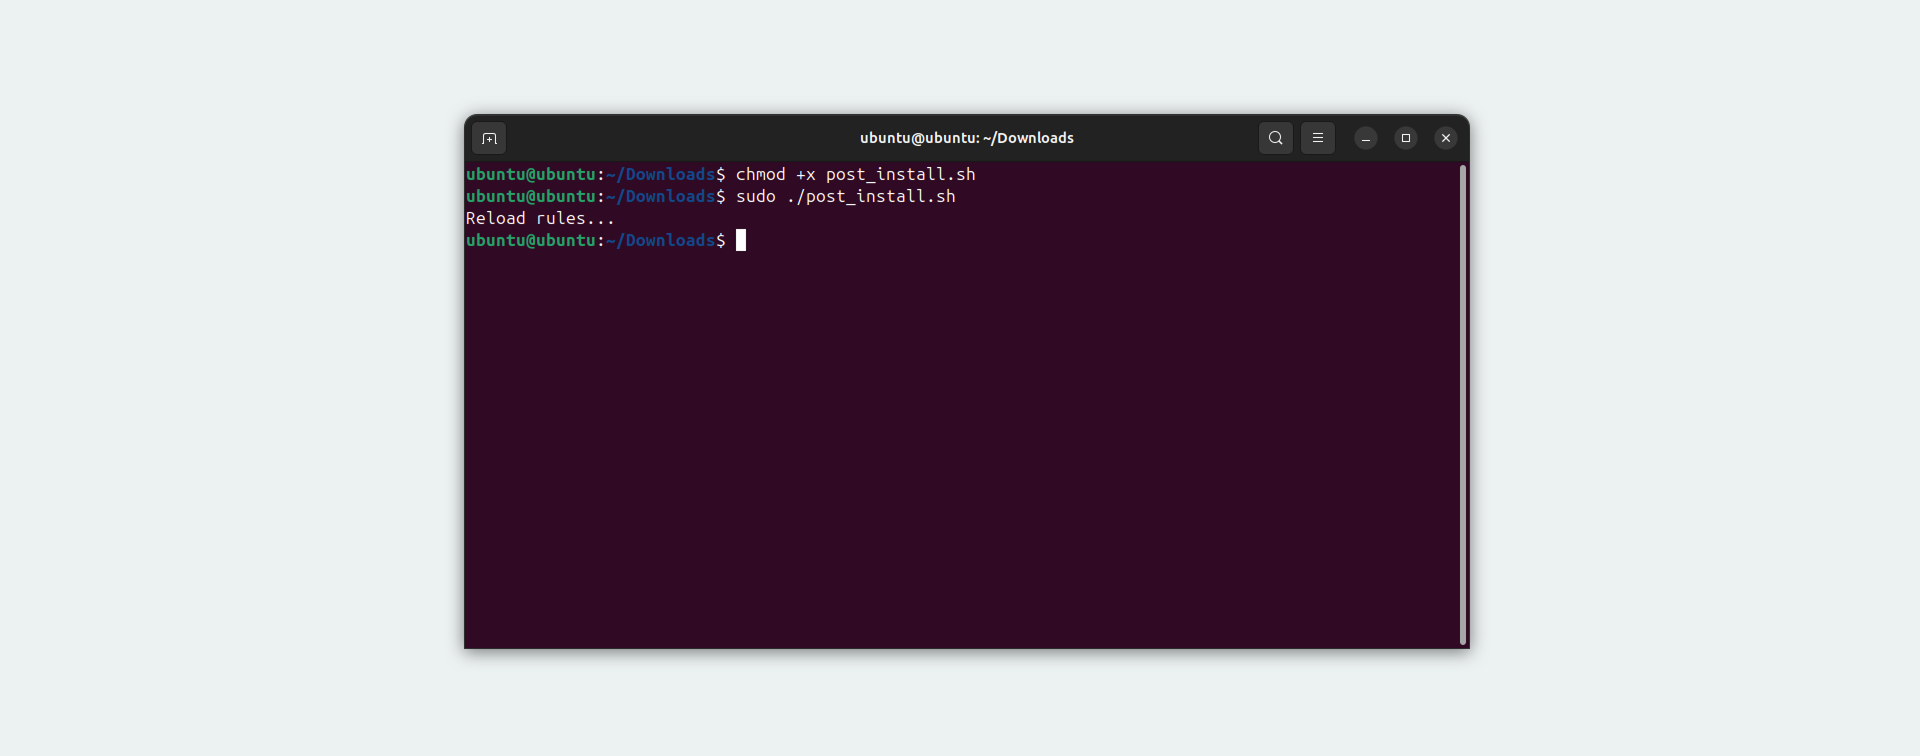Screen dimensions: 1920x756
Task: Click the +x flag in chmod command
Action: click(806, 174)
